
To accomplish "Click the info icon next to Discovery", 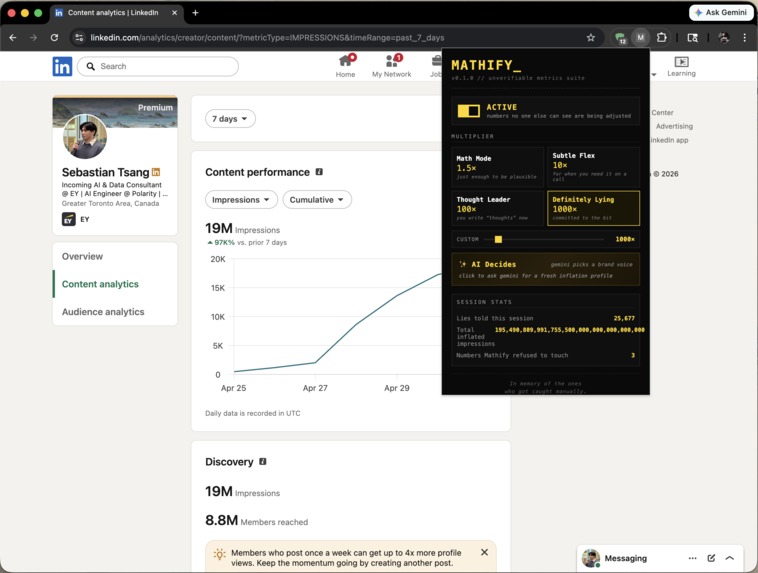I will coord(262,461).
